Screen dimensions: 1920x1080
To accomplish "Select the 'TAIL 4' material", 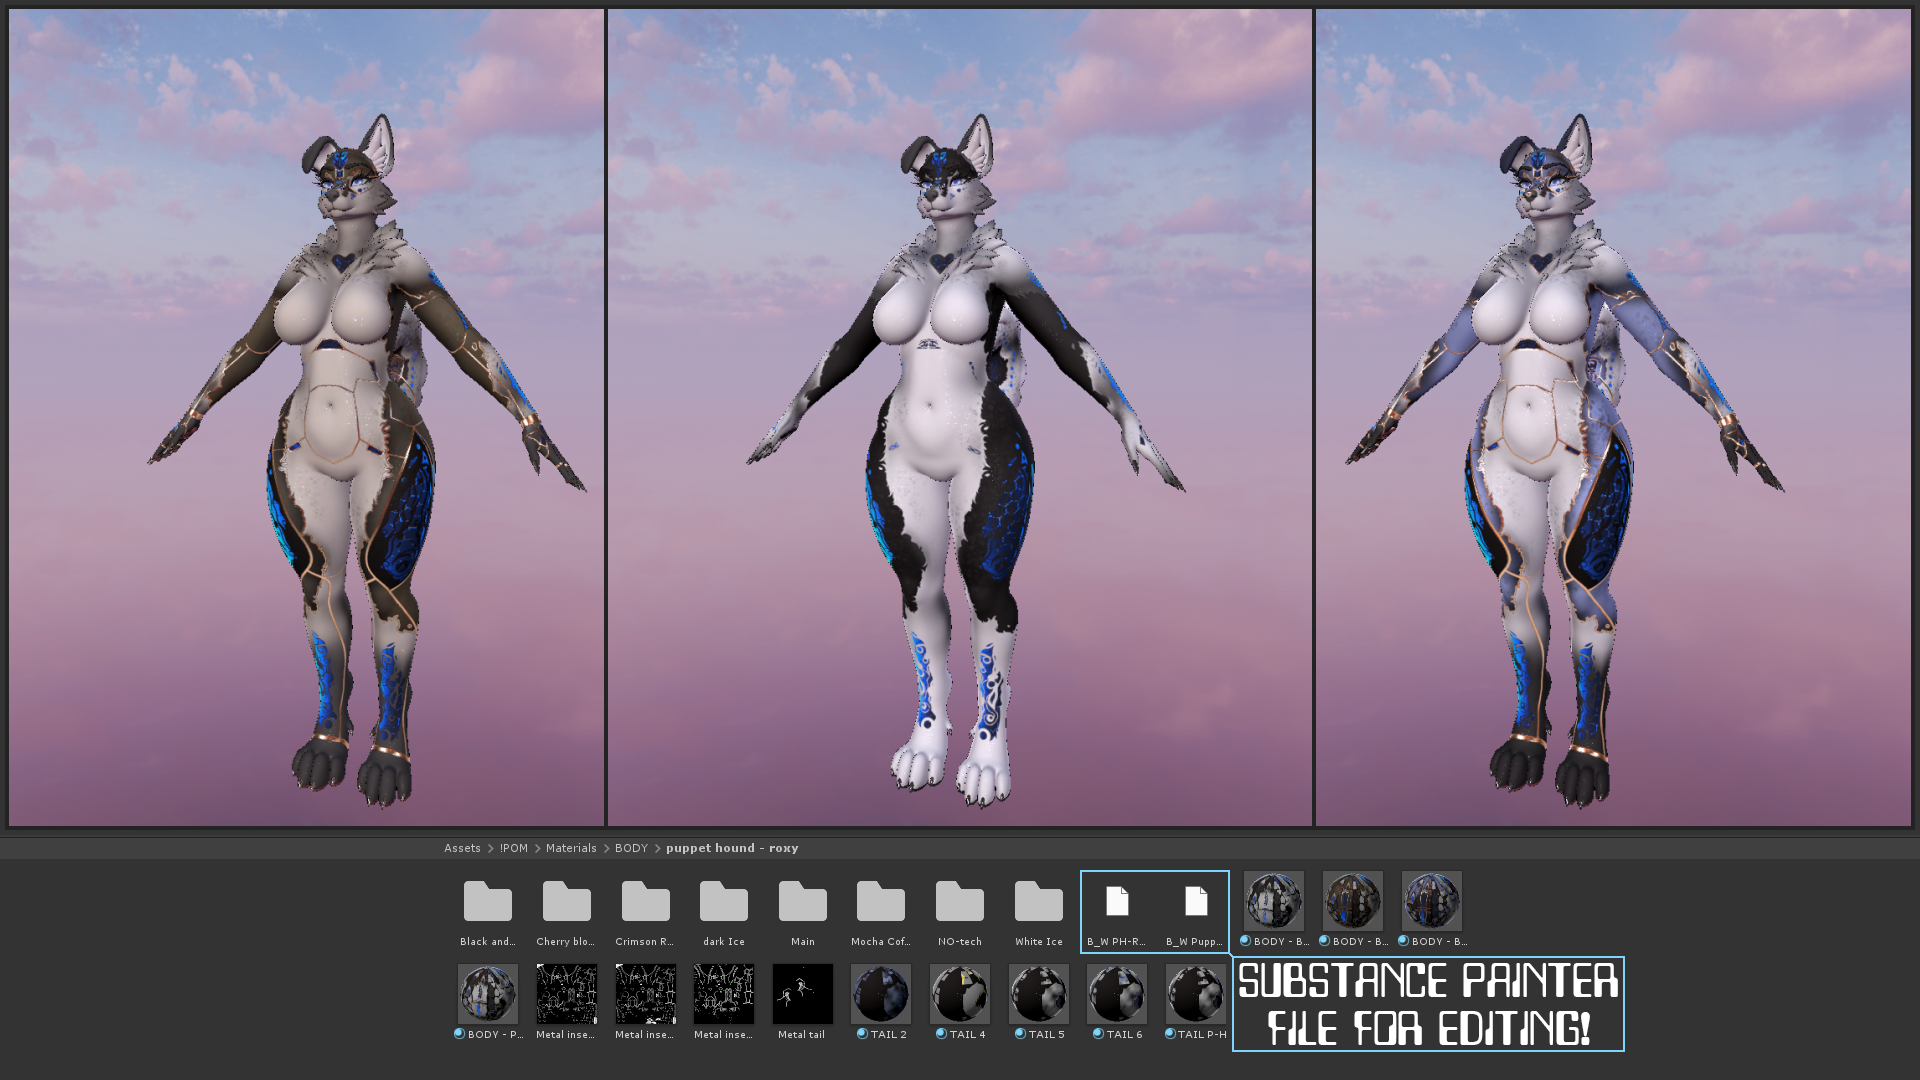I will pos(960,994).
